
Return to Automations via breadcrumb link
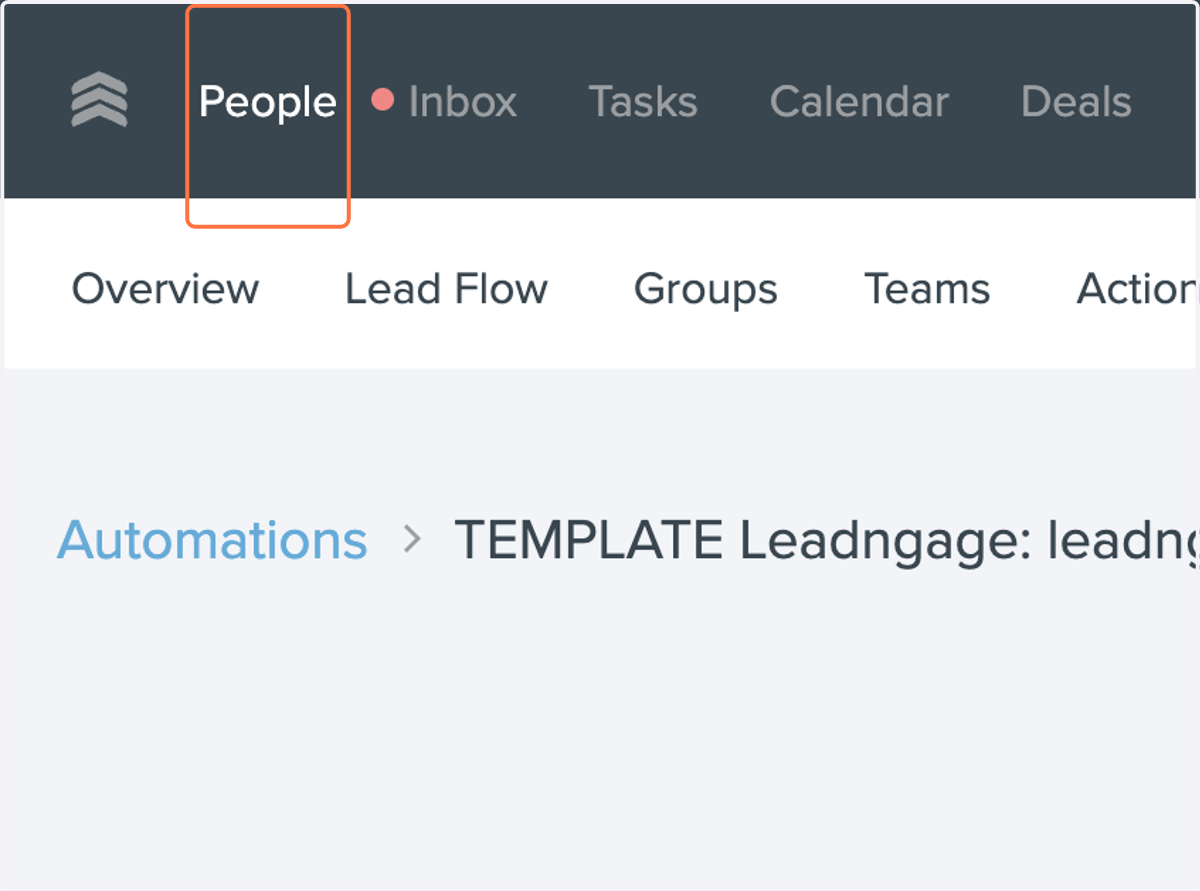point(212,540)
